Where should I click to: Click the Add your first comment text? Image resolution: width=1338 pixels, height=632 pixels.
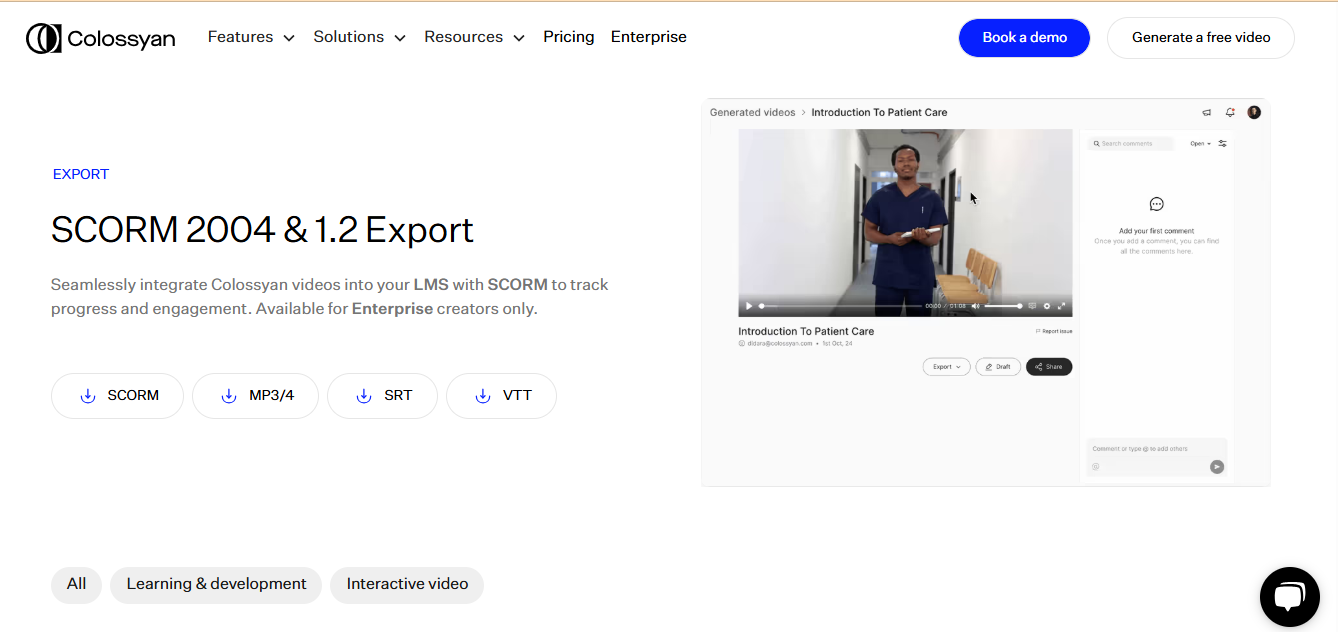(x=1156, y=231)
